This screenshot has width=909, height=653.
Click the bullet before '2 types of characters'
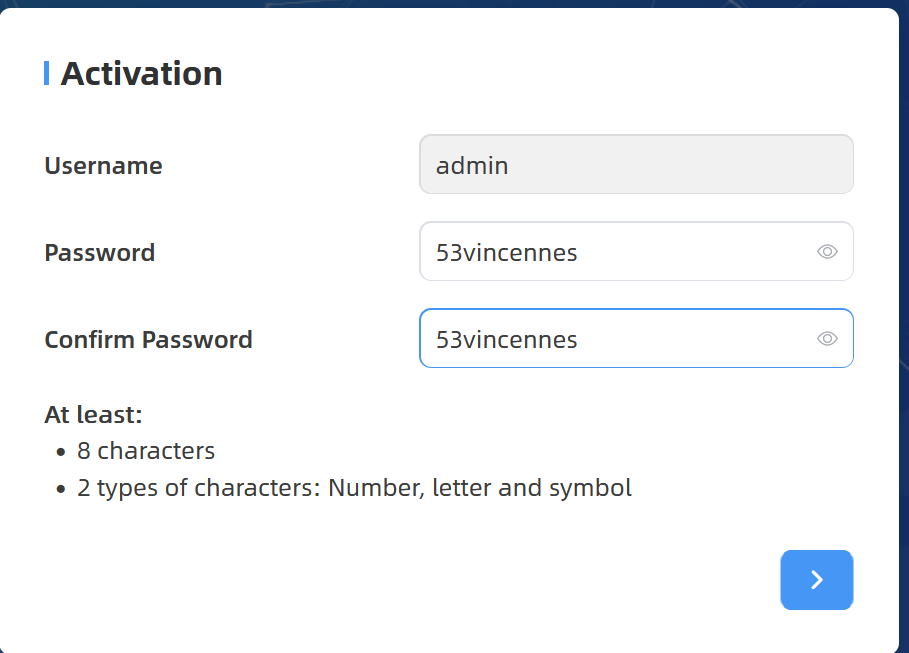61,489
